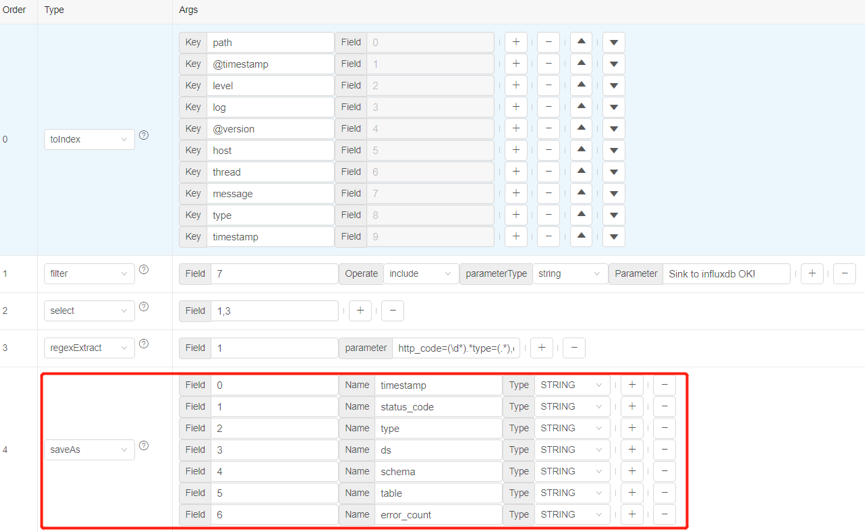
Task: Add a row after the level key
Action: pos(516,86)
